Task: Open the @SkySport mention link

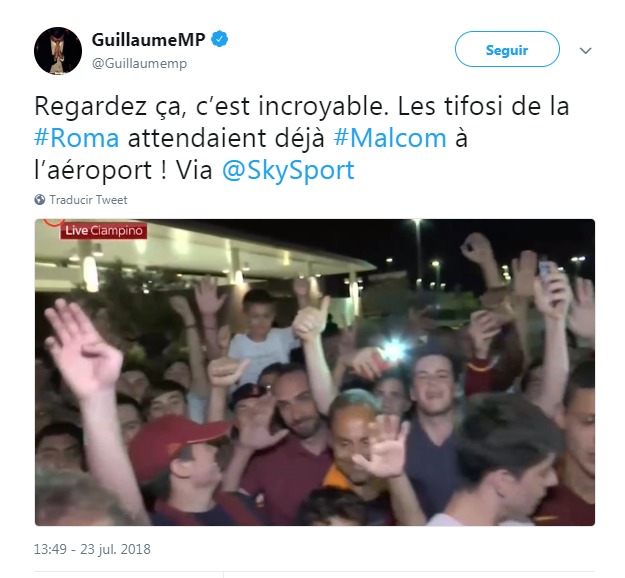Action: 288,171
